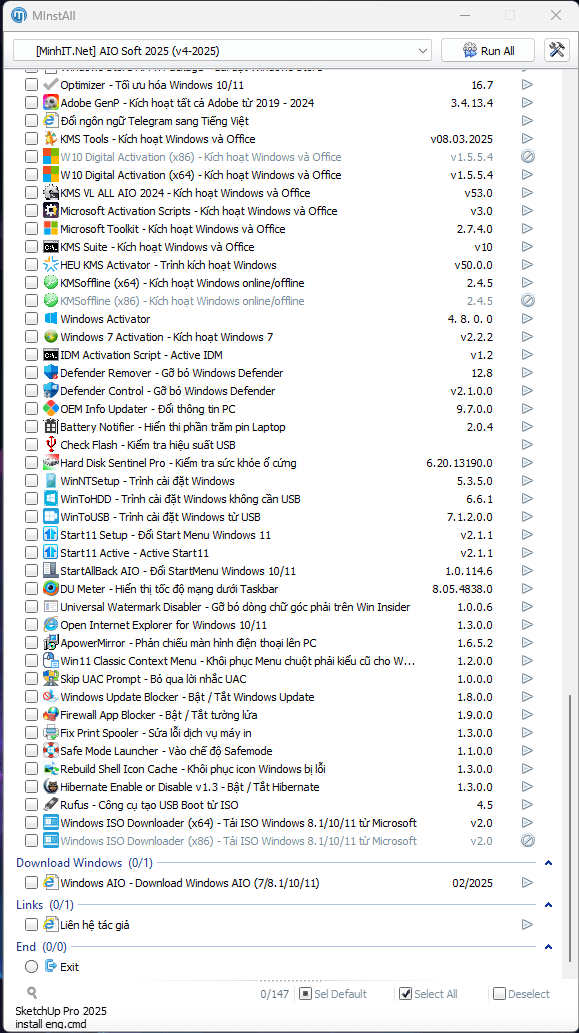579x1033 pixels.
Task: Check W10 Digital Activation (x64) box
Action: click(31, 175)
